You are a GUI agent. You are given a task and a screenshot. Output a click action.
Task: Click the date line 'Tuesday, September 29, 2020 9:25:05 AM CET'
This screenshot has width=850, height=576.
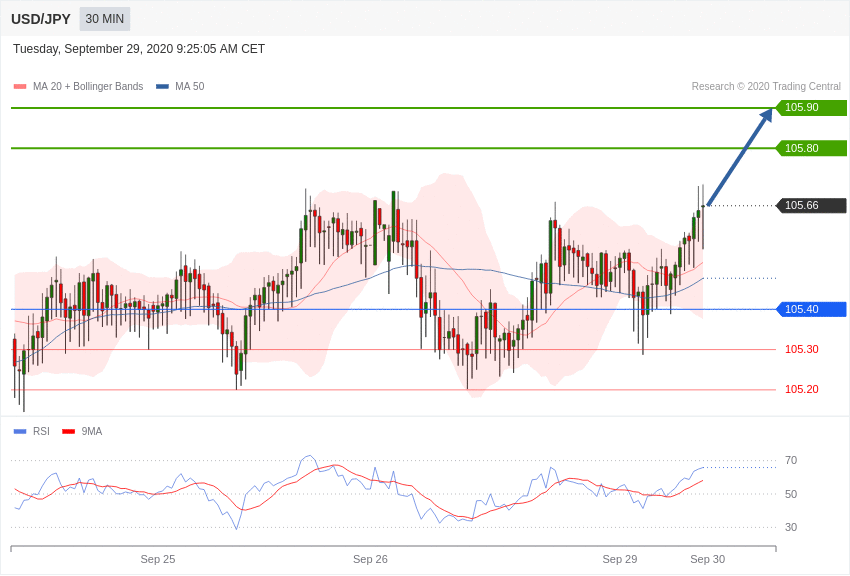139,49
